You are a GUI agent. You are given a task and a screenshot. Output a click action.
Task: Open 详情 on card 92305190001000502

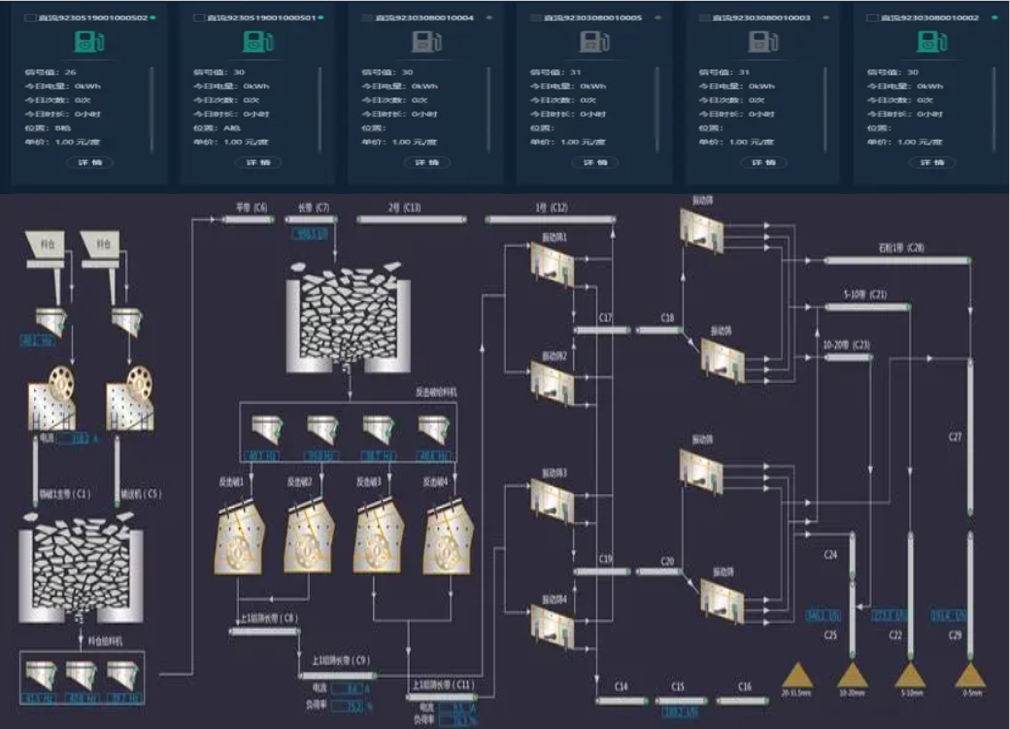[x=90, y=162]
